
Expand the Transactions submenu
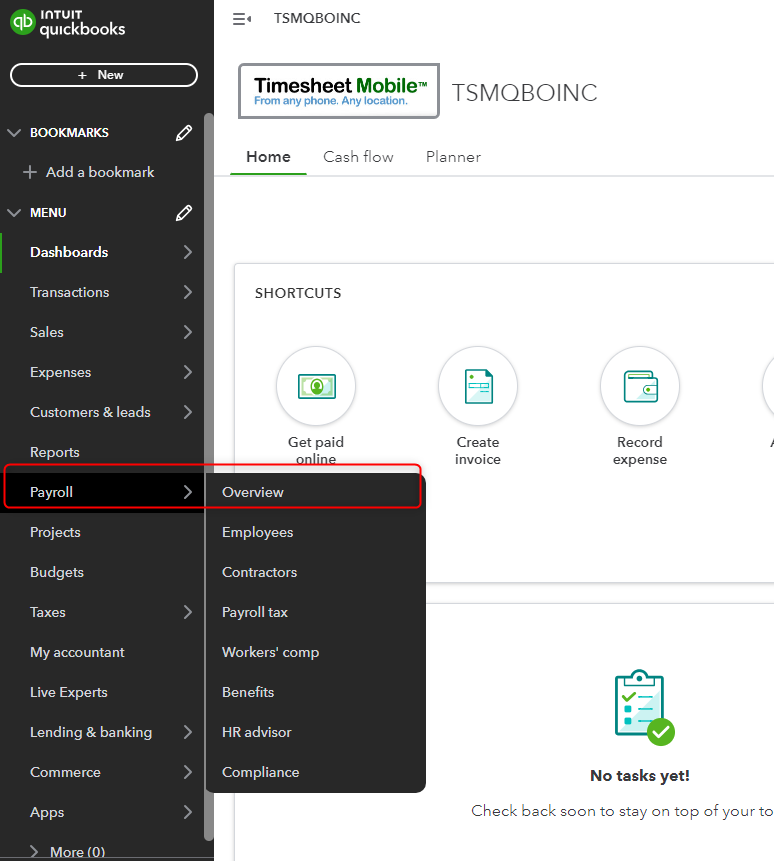point(188,292)
